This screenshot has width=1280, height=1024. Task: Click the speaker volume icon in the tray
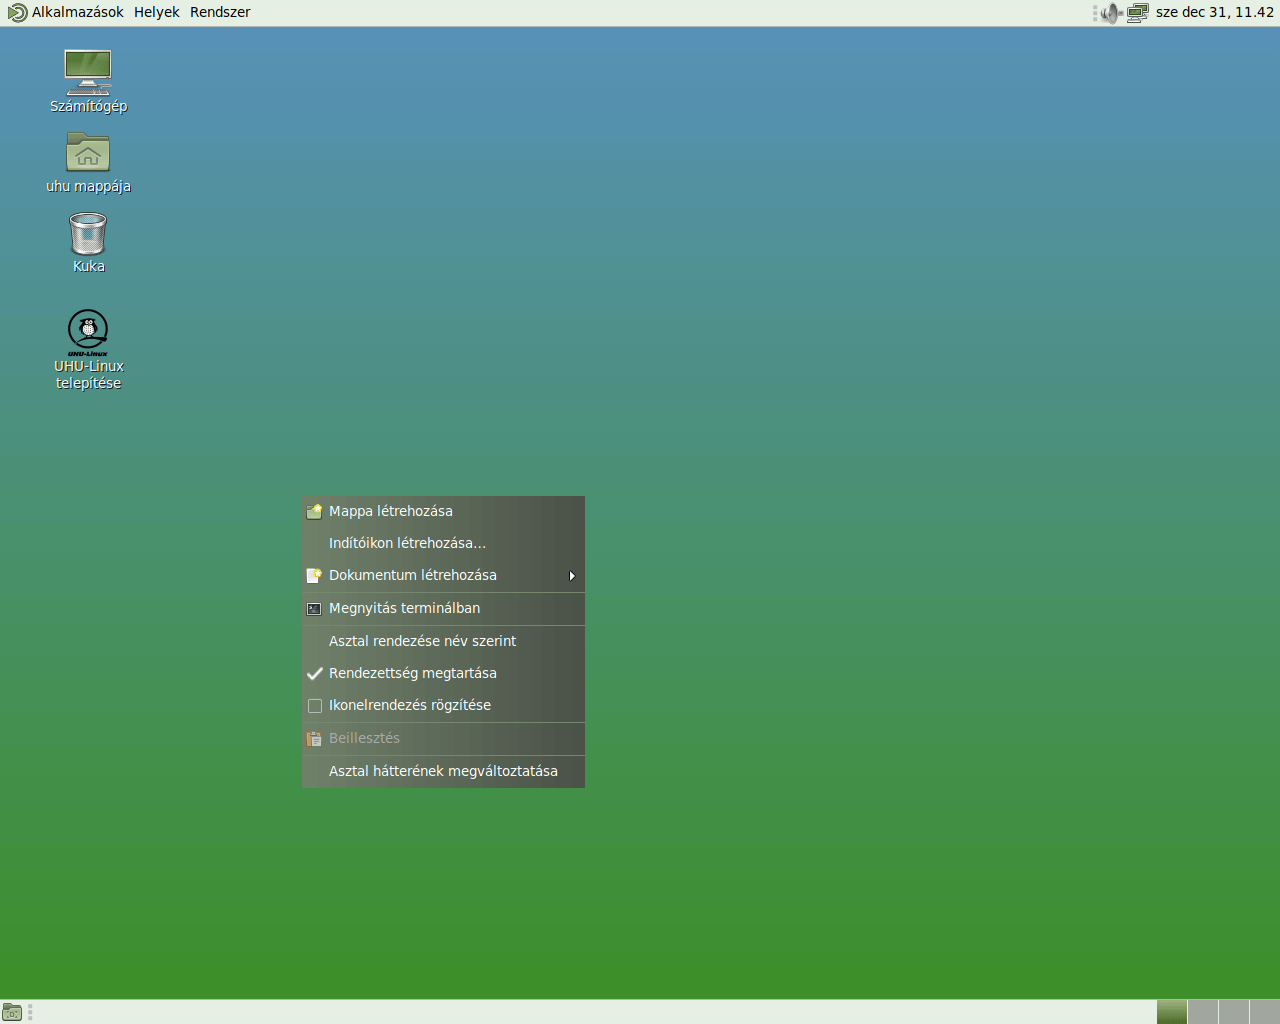(1110, 13)
